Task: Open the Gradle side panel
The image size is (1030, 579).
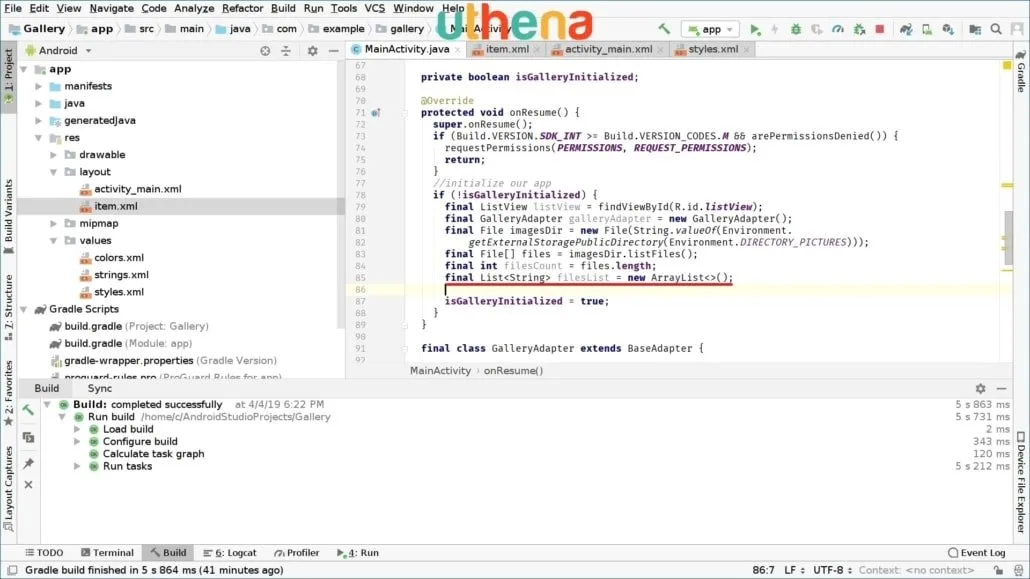Action: click(x=1021, y=71)
